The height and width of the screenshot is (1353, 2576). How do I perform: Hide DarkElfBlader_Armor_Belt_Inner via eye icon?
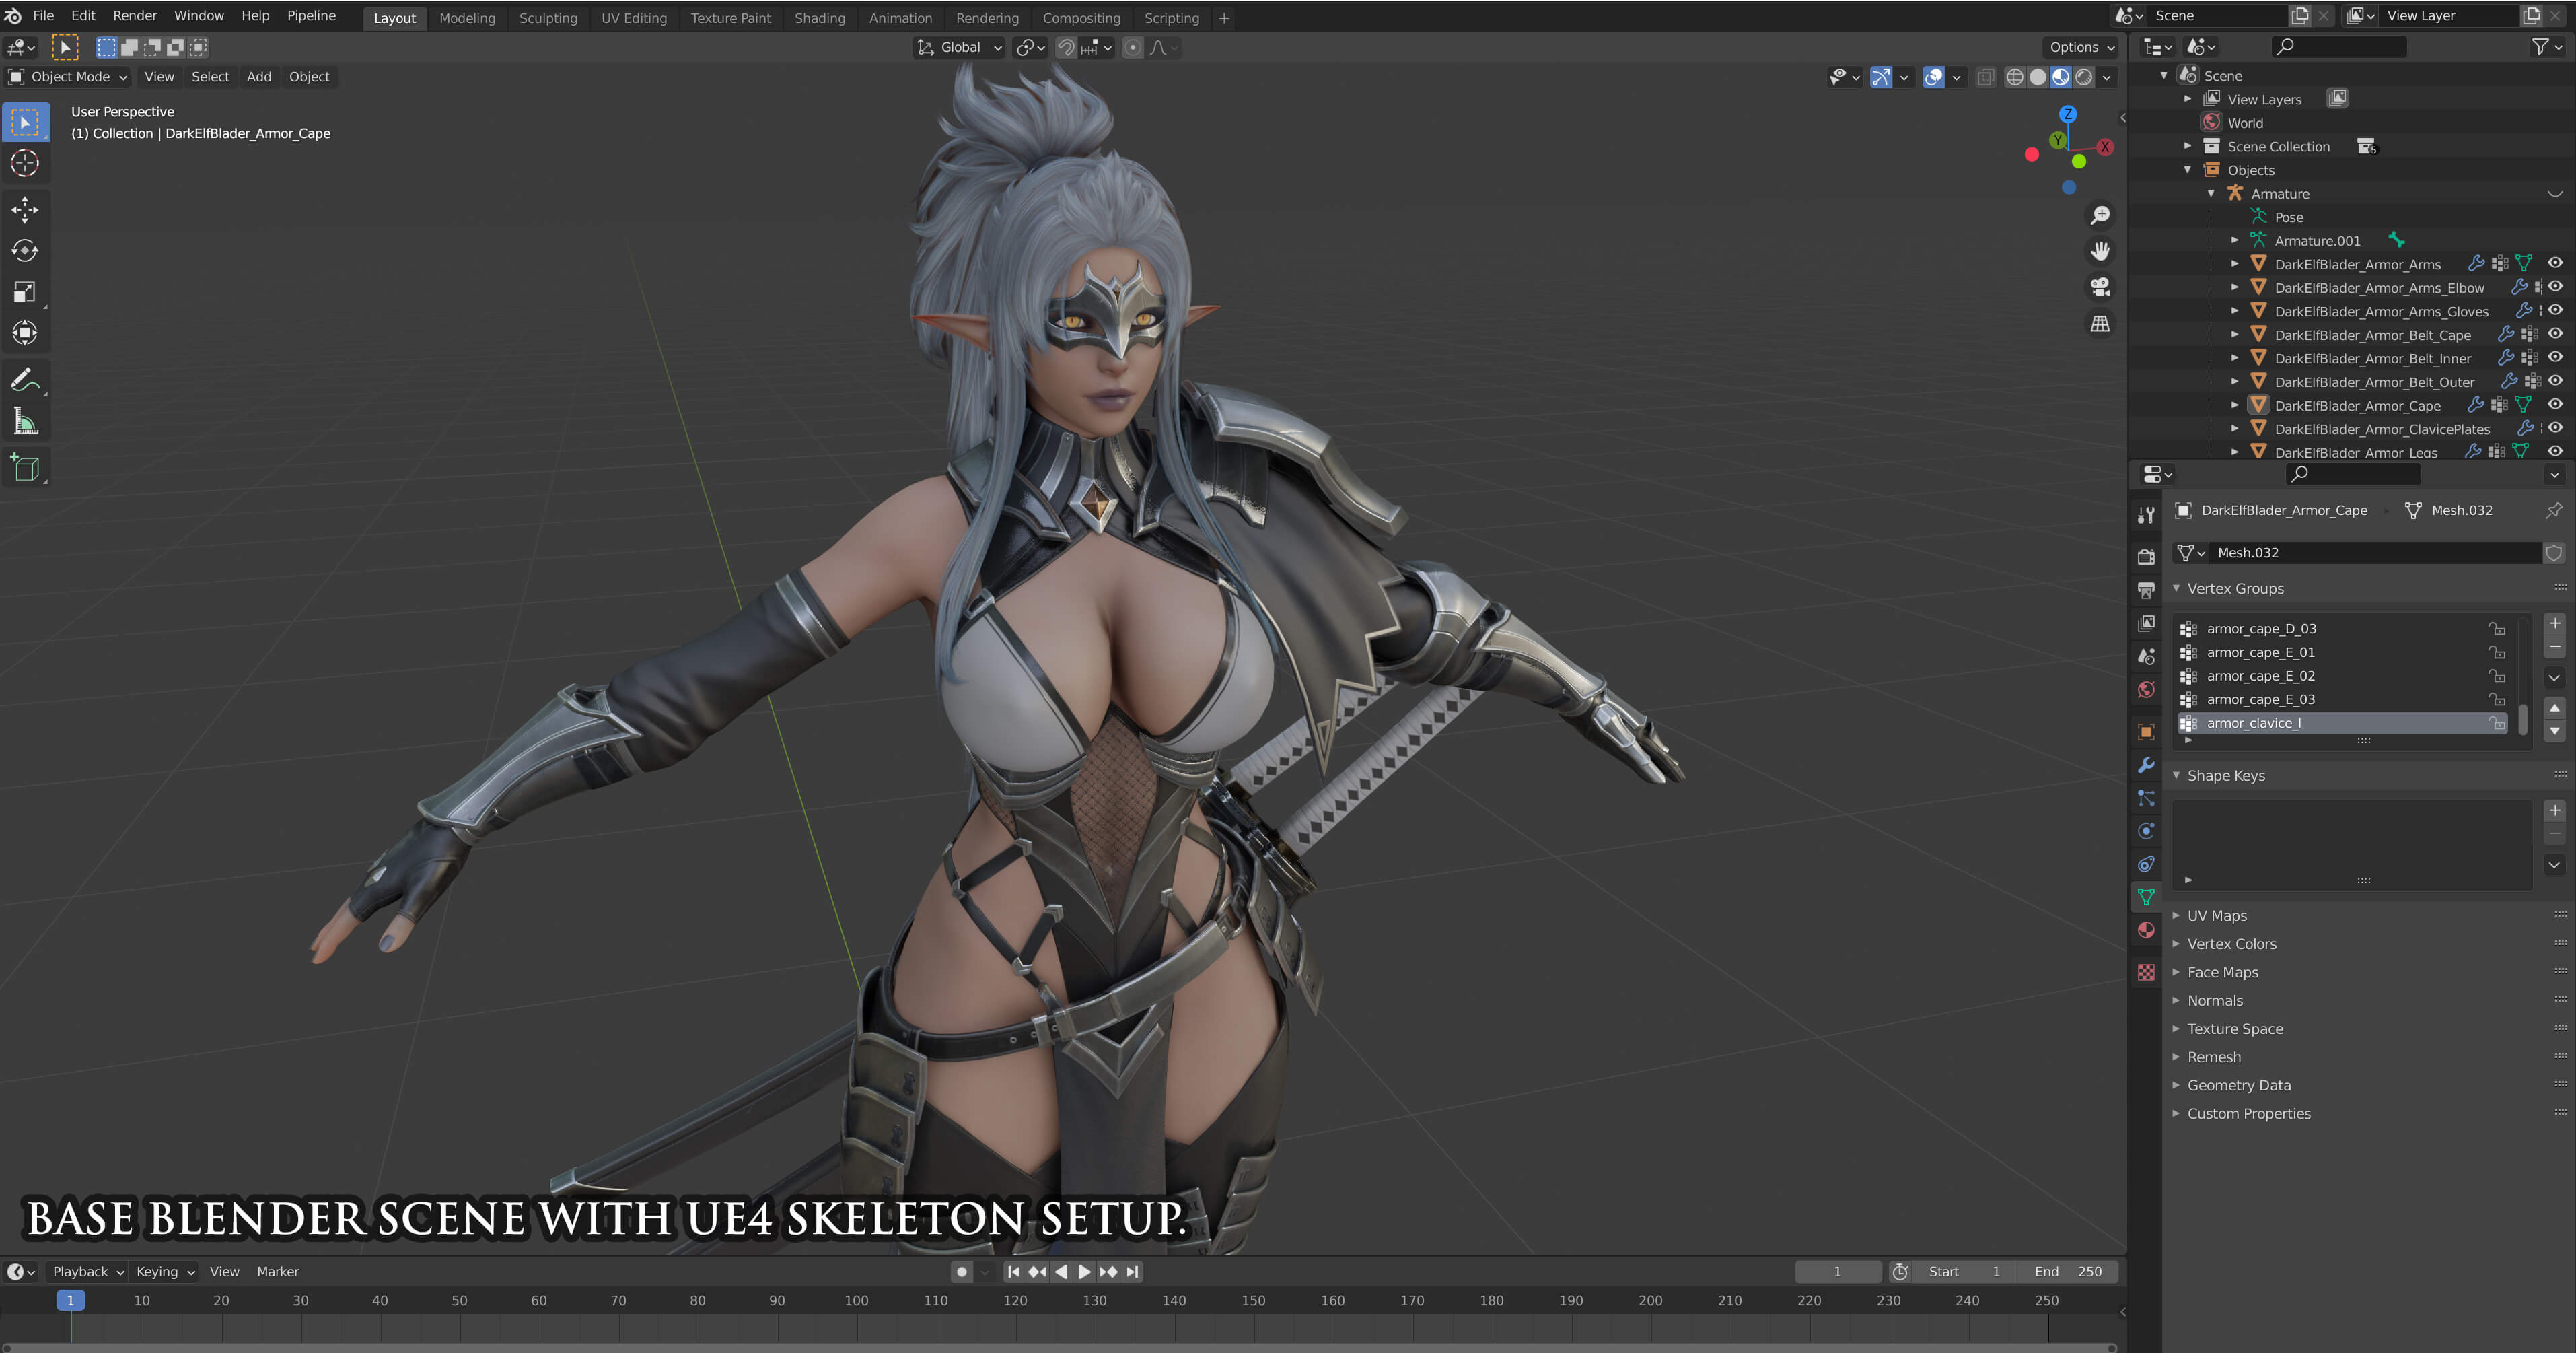2555,357
